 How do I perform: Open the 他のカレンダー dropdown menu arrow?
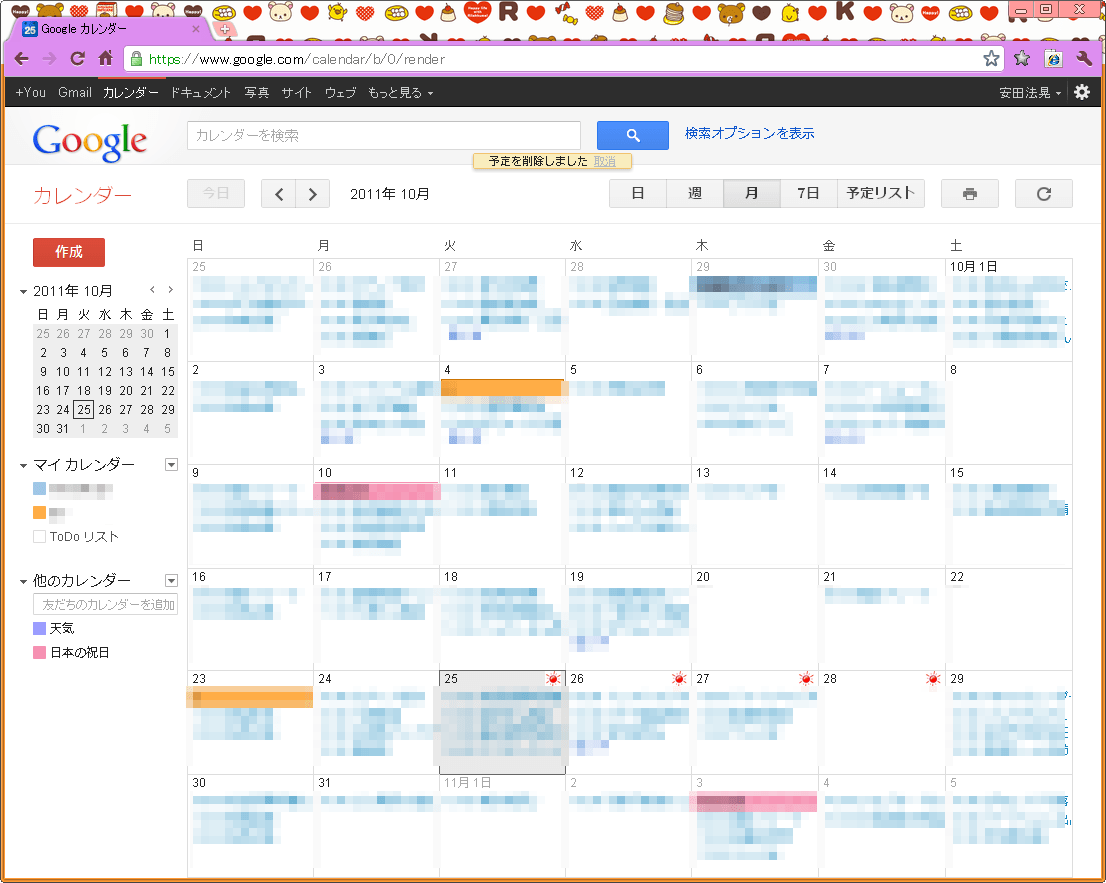(x=171, y=581)
